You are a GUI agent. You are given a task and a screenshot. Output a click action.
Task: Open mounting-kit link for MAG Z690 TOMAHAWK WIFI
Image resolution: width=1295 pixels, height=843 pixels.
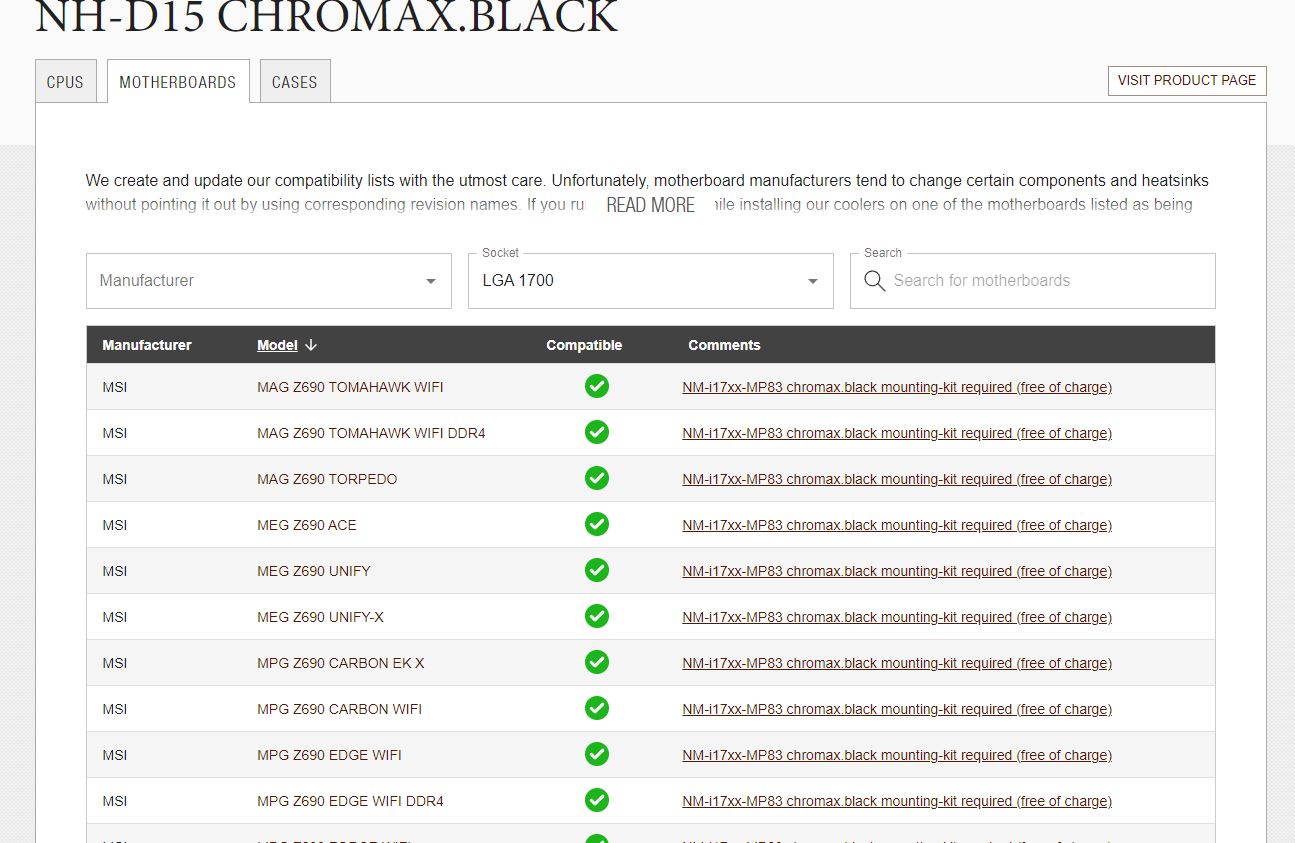point(897,387)
